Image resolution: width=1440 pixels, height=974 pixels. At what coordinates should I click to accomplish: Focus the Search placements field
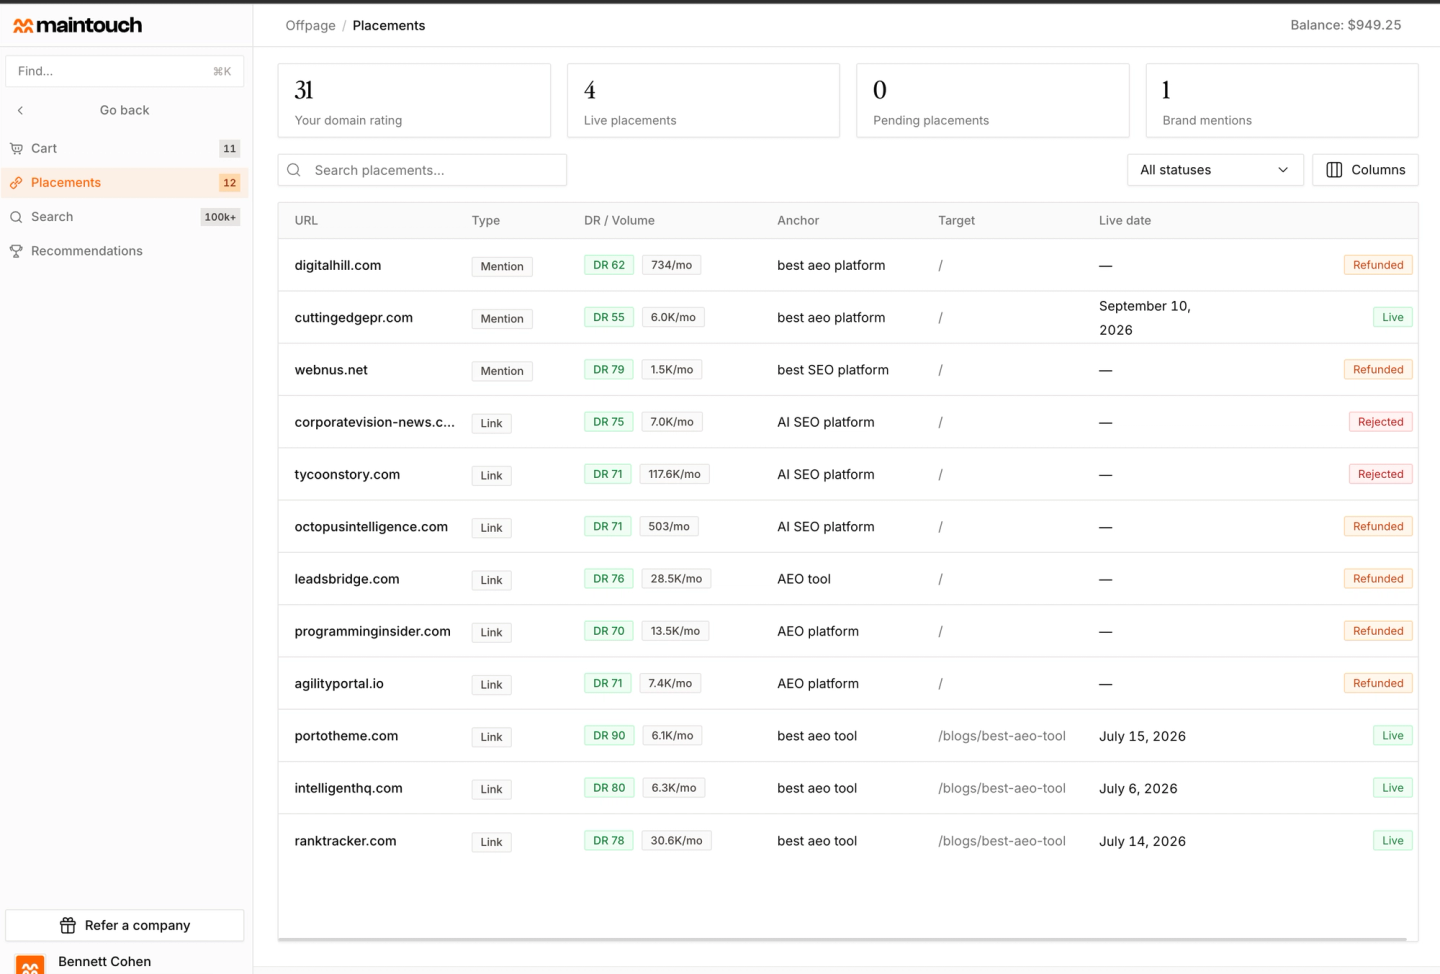click(422, 170)
